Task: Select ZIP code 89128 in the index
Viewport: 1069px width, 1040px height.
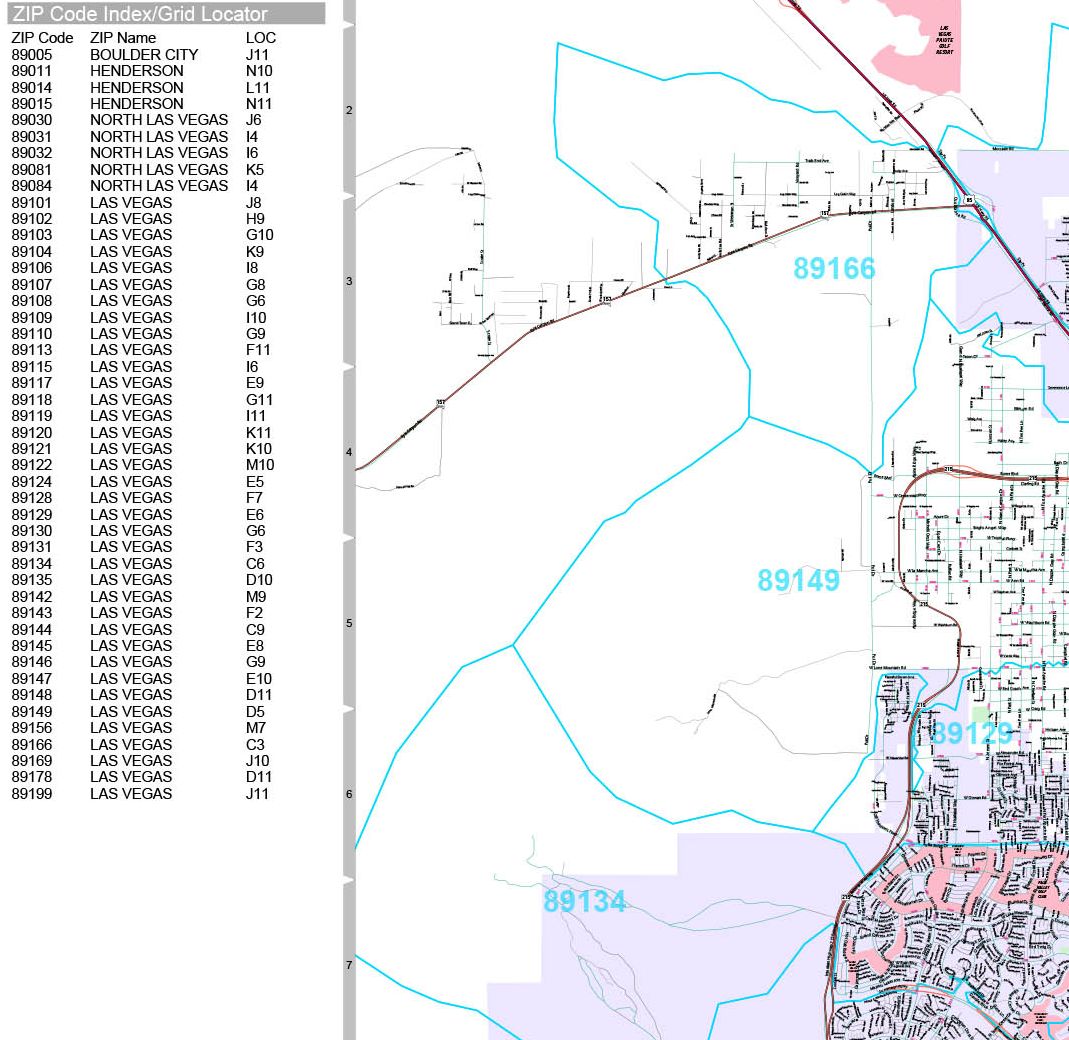Action: tap(32, 498)
